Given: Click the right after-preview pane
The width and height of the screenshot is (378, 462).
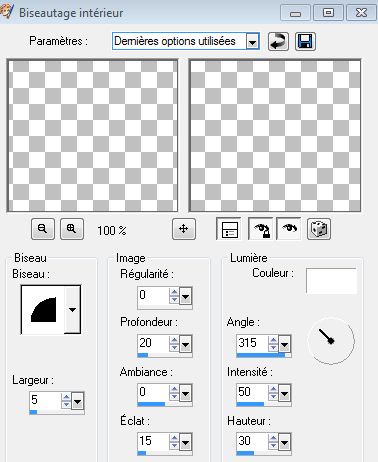Looking at the screenshot, I should pos(275,135).
